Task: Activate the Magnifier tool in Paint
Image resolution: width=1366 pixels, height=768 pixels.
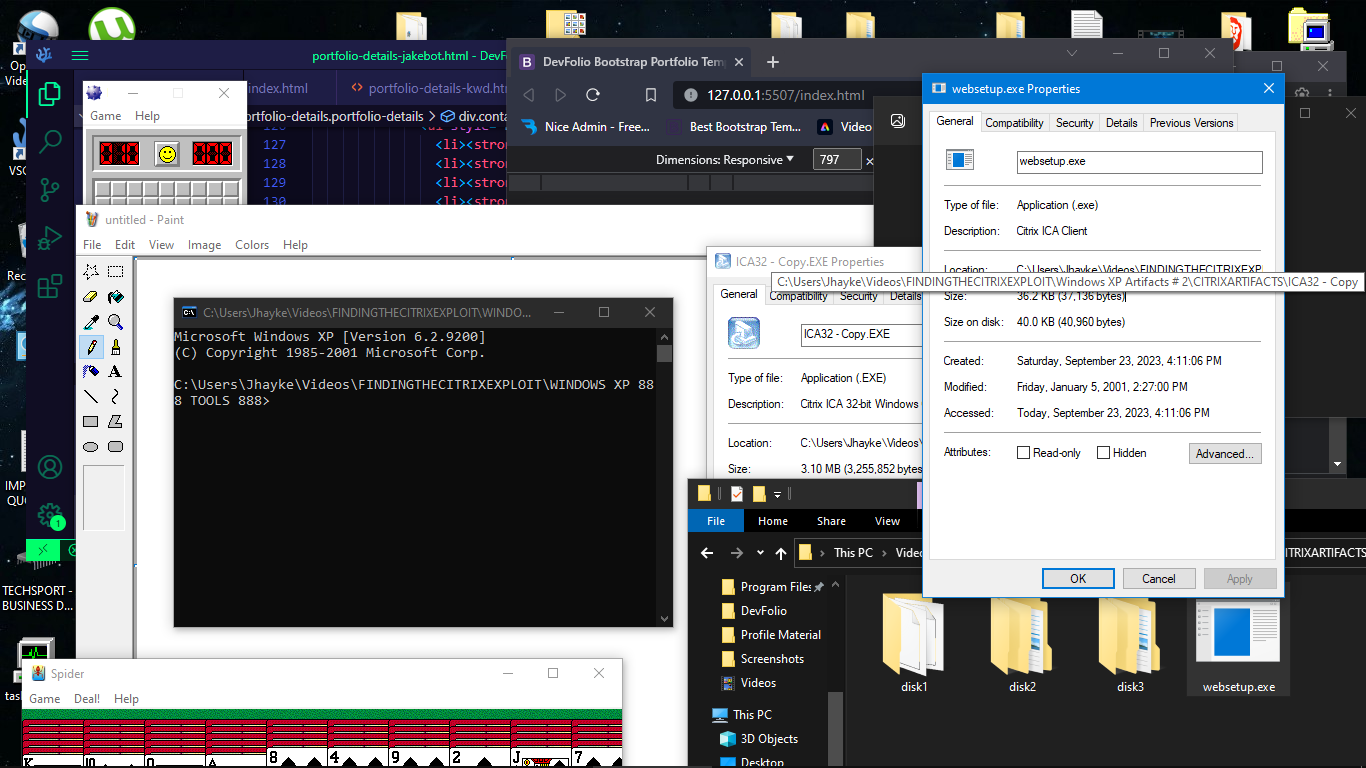Action: pyautogui.click(x=116, y=322)
